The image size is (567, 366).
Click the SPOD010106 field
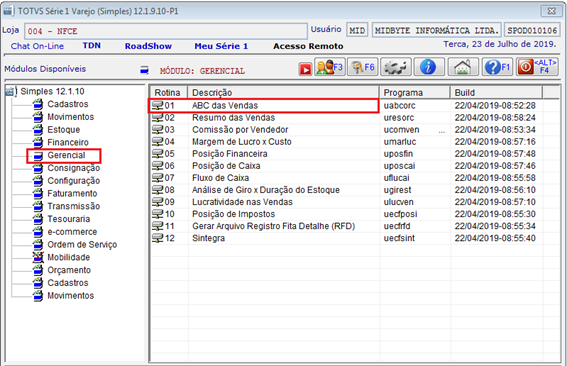(x=532, y=30)
